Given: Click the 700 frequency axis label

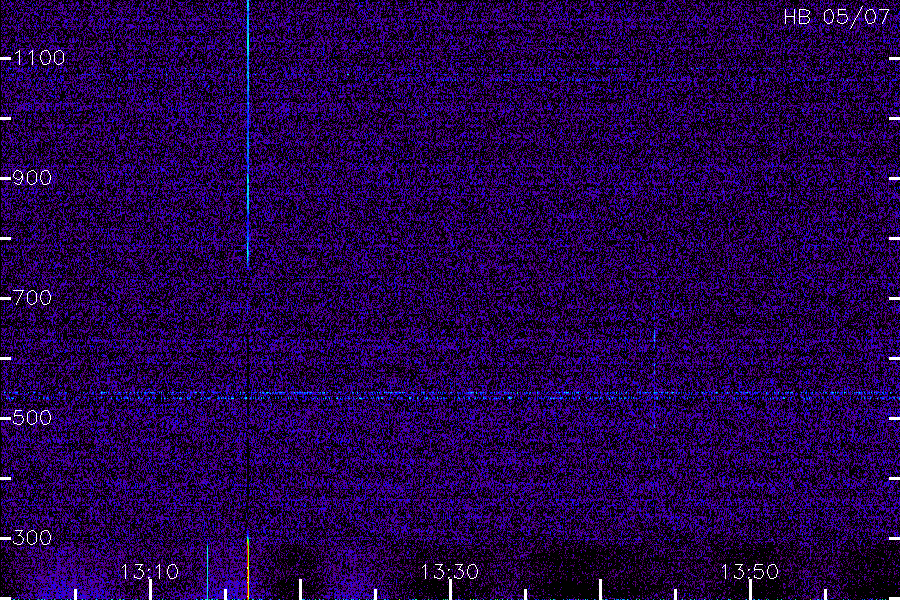Looking at the screenshot, I should (32, 297).
